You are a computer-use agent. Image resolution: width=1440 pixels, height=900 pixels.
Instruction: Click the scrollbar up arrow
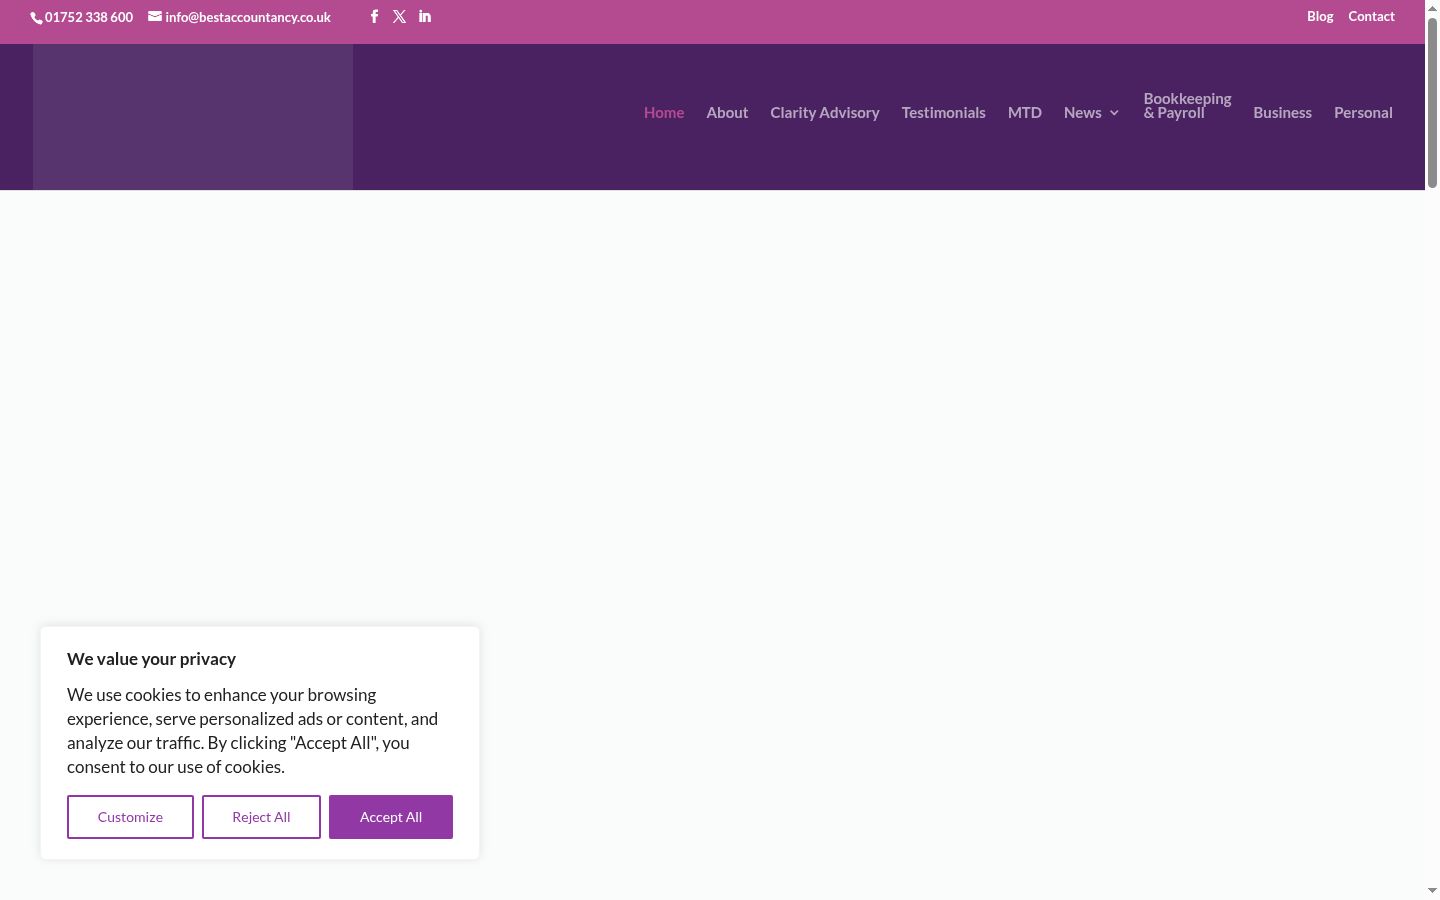(1432, 7)
